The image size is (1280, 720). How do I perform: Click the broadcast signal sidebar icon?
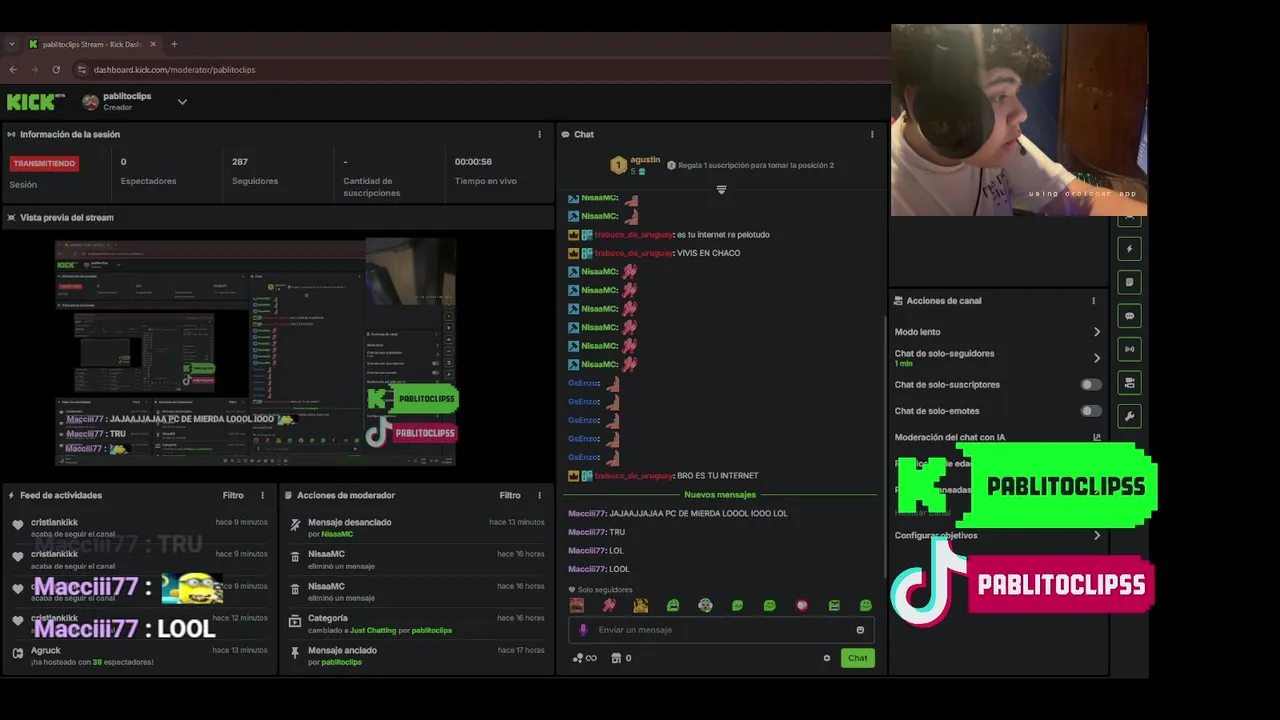point(1129,349)
